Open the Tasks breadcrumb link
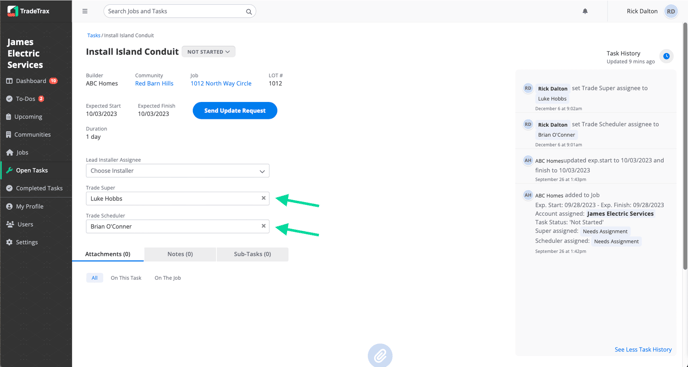The image size is (688, 367). pyautogui.click(x=93, y=35)
